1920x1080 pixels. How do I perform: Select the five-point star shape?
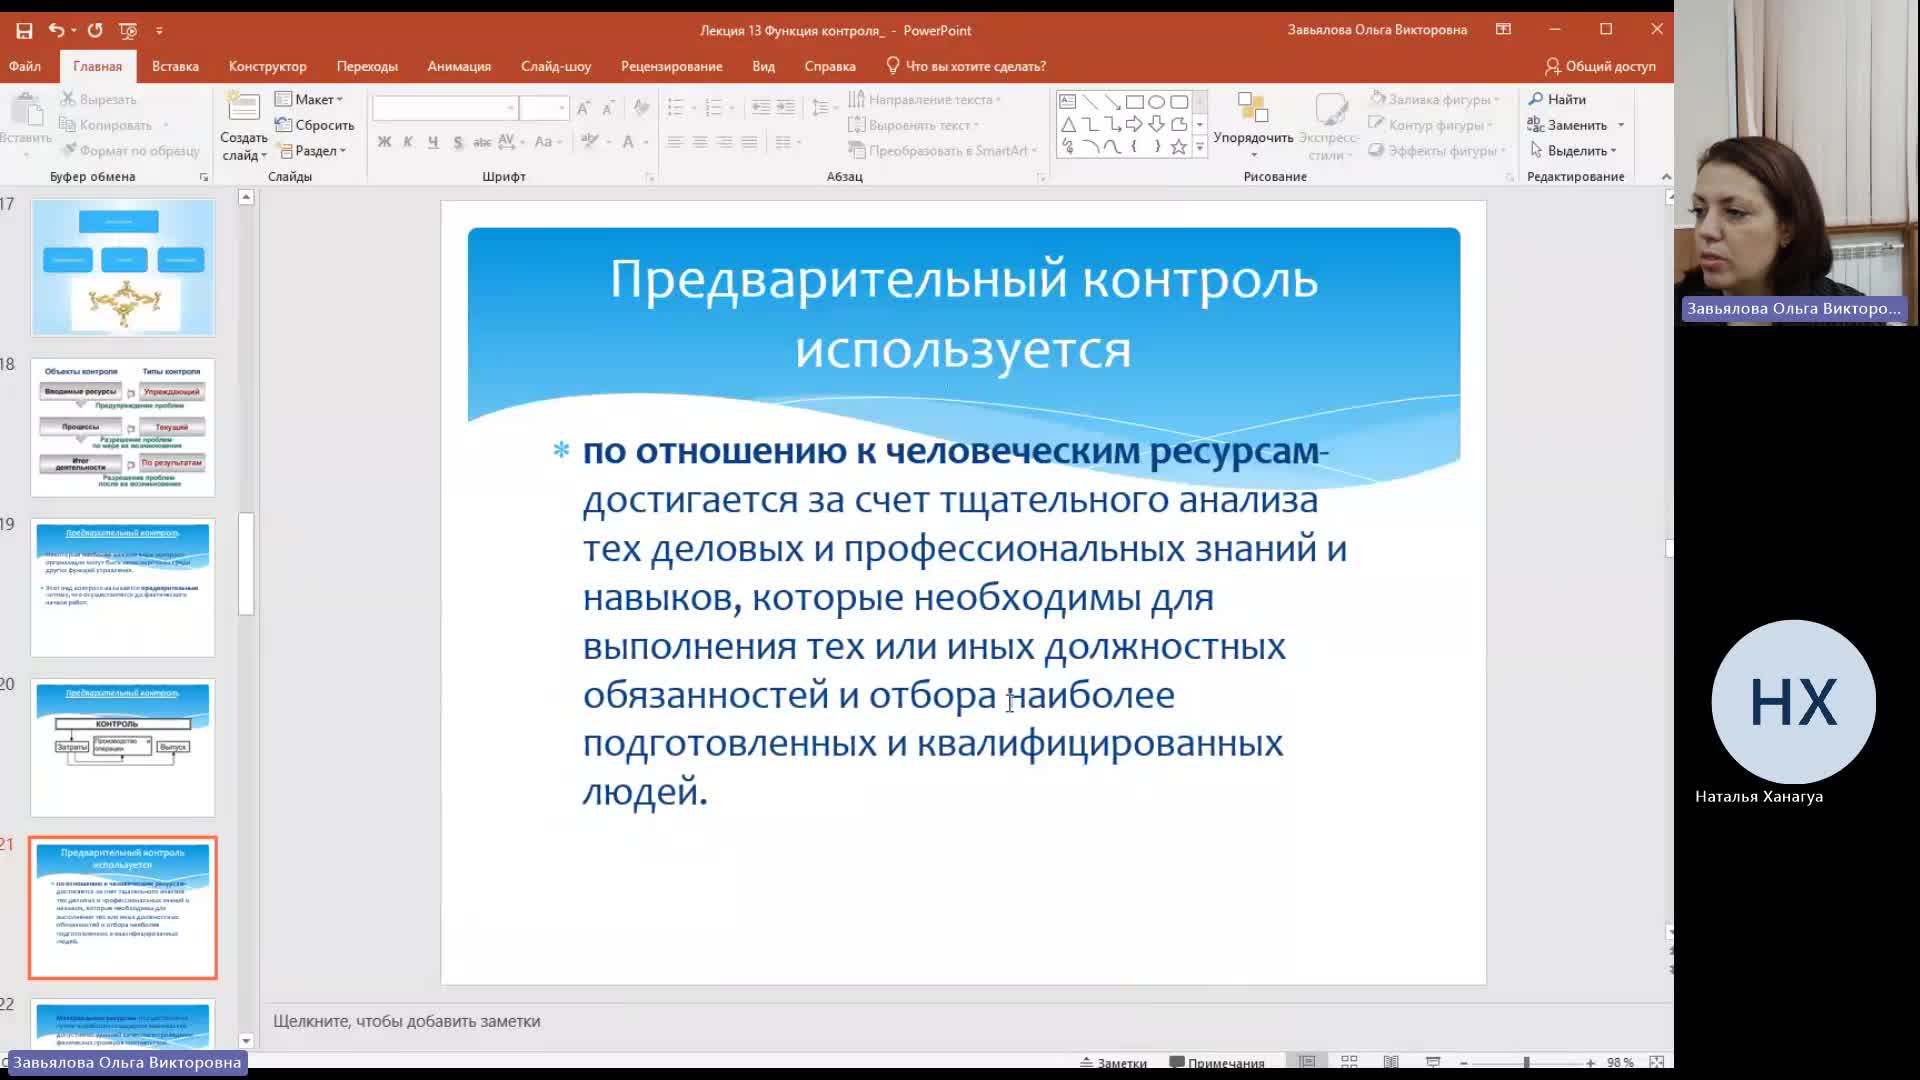(x=1179, y=147)
